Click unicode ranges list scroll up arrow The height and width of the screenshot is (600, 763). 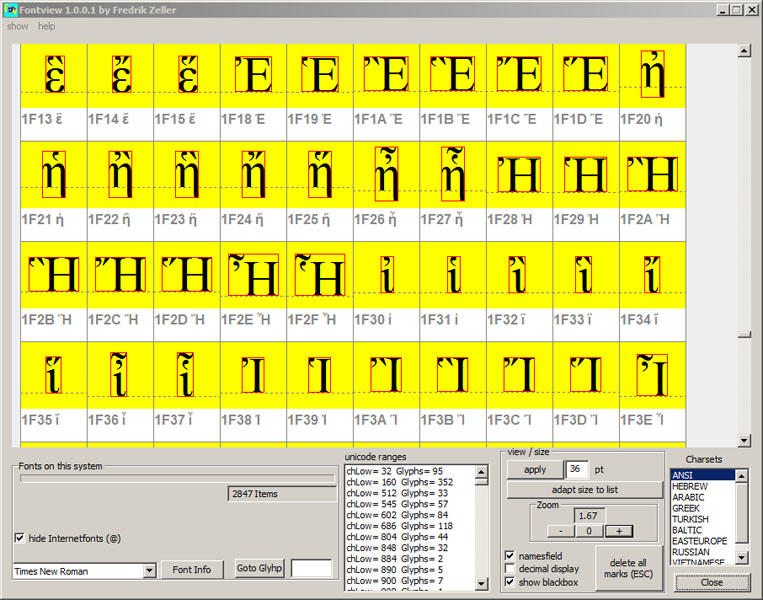point(481,472)
